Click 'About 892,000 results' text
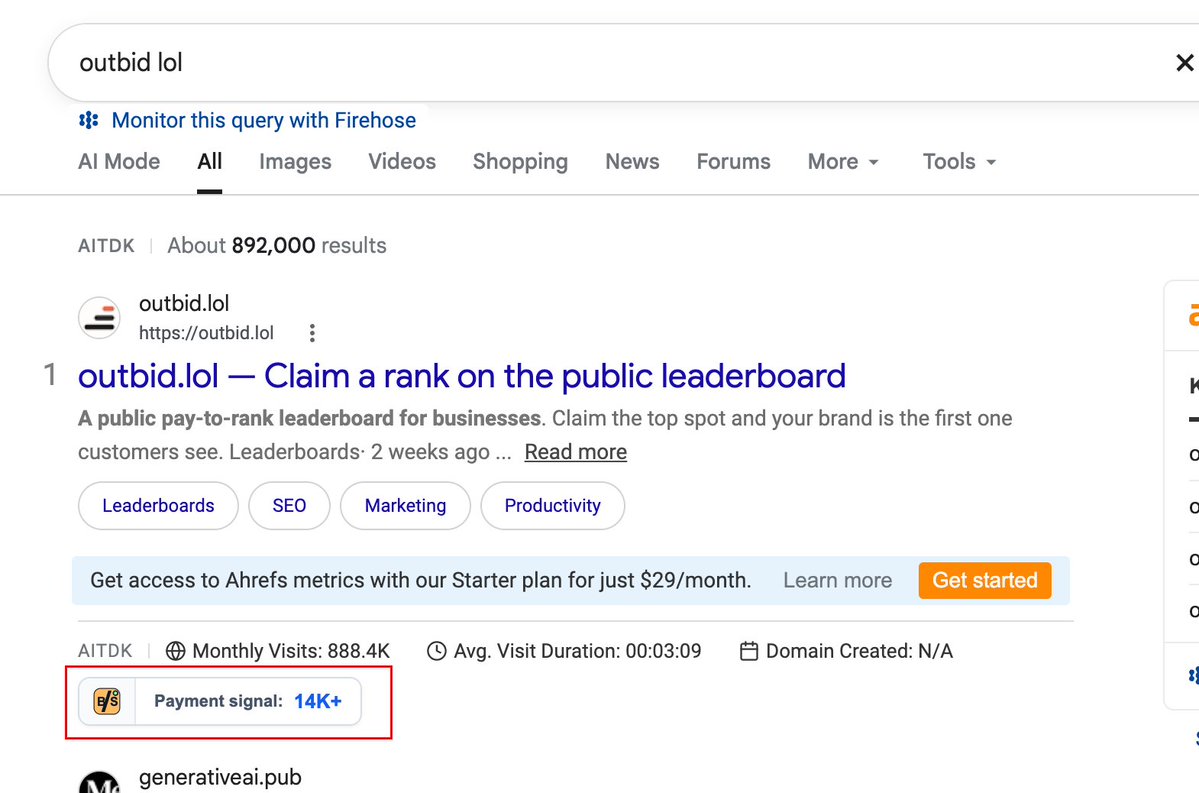The image size is (1199, 793). click(277, 245)
